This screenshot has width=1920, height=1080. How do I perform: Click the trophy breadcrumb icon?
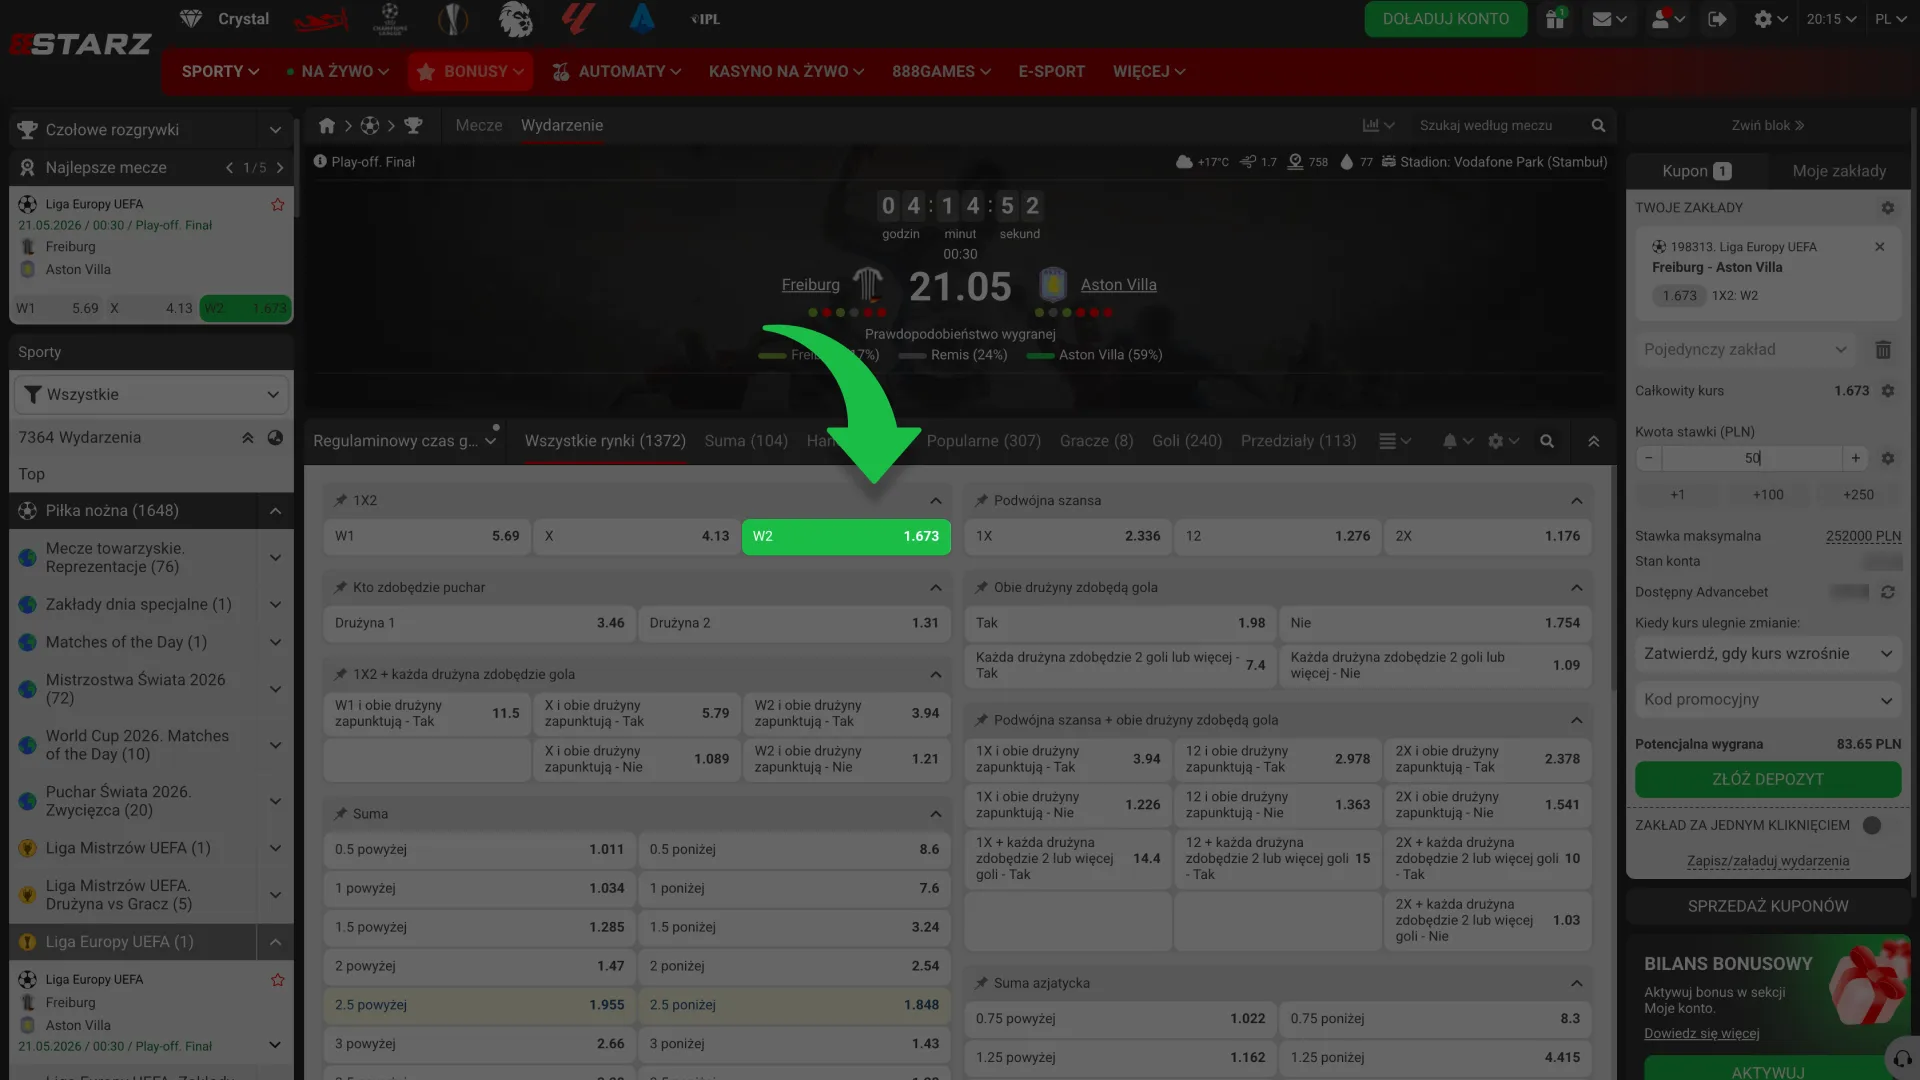coord(413,126)
